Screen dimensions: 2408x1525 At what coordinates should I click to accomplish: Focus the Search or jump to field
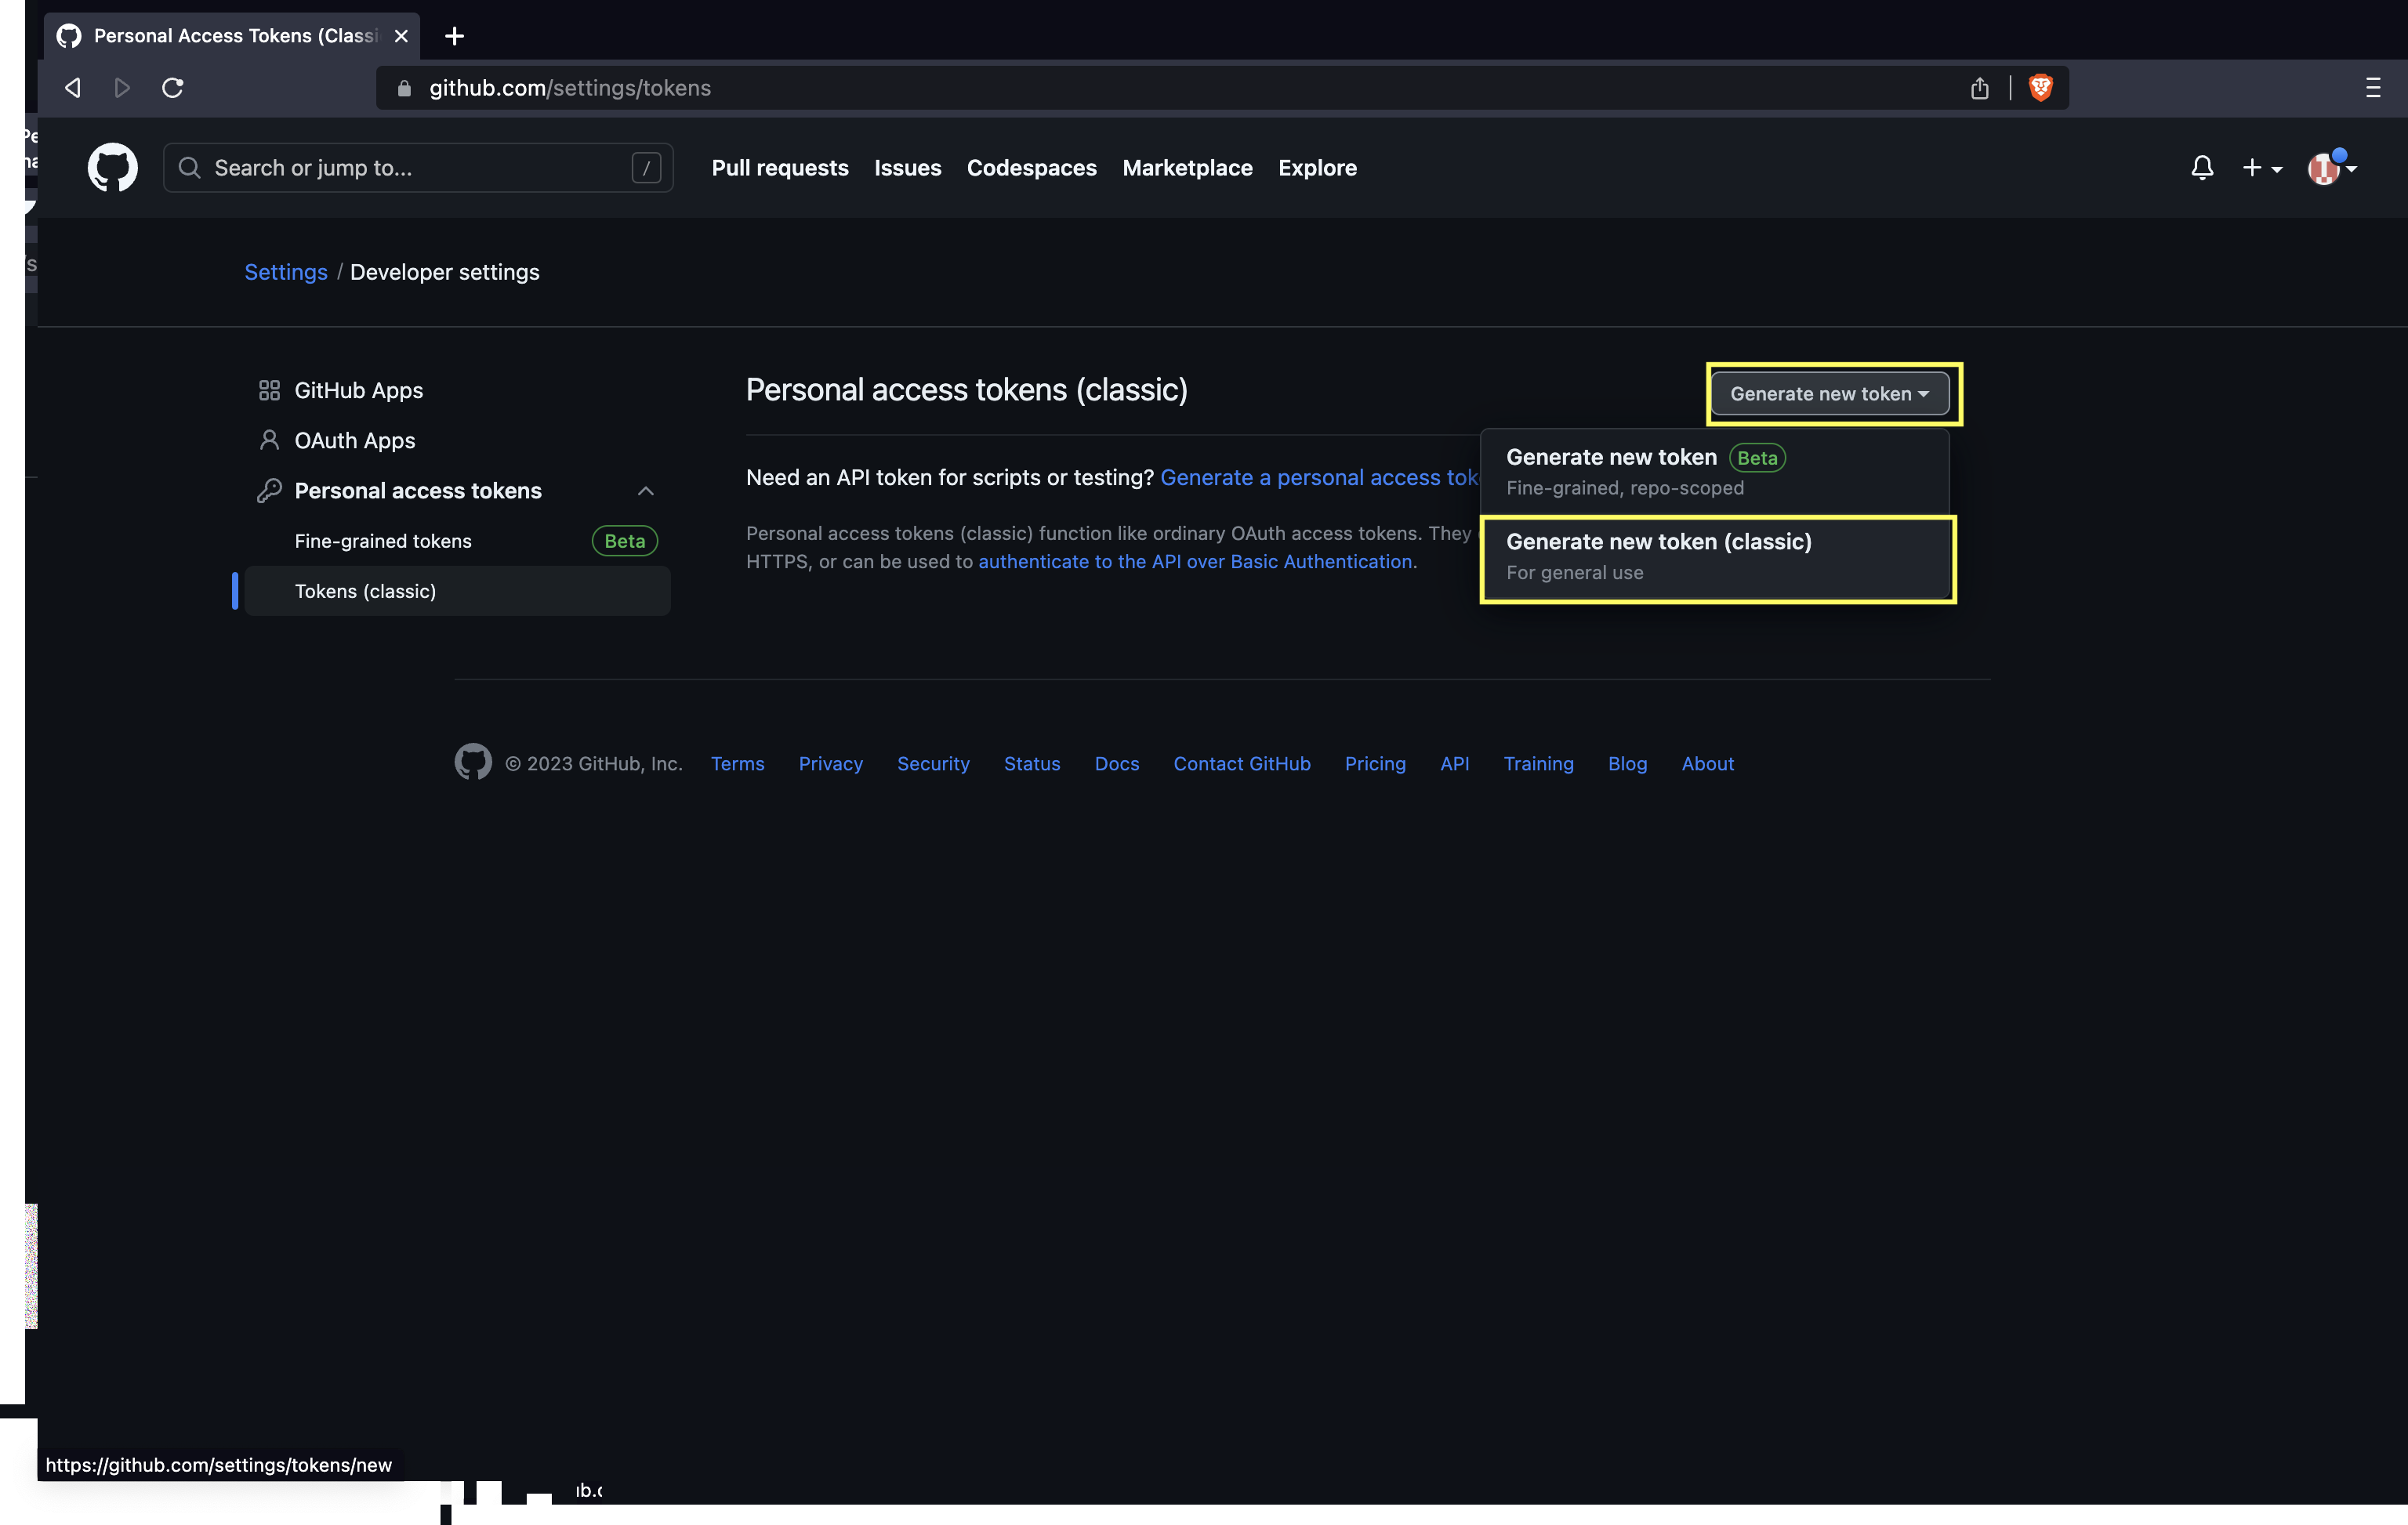pyautogui.click(x=418, y=168)
